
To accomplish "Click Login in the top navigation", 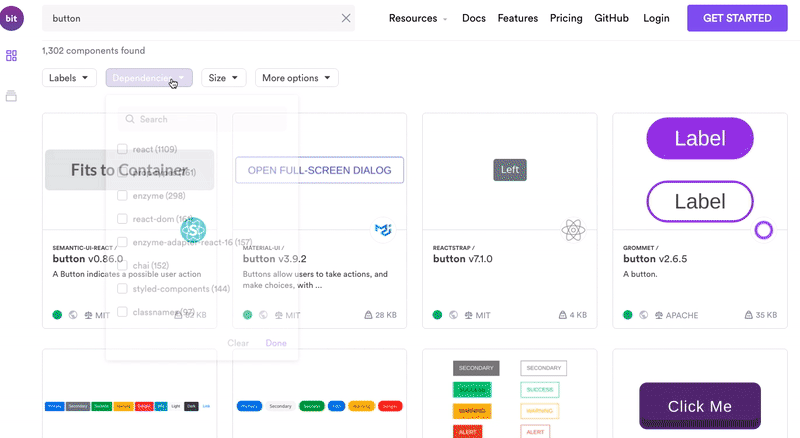I will (x=656, y=18).
